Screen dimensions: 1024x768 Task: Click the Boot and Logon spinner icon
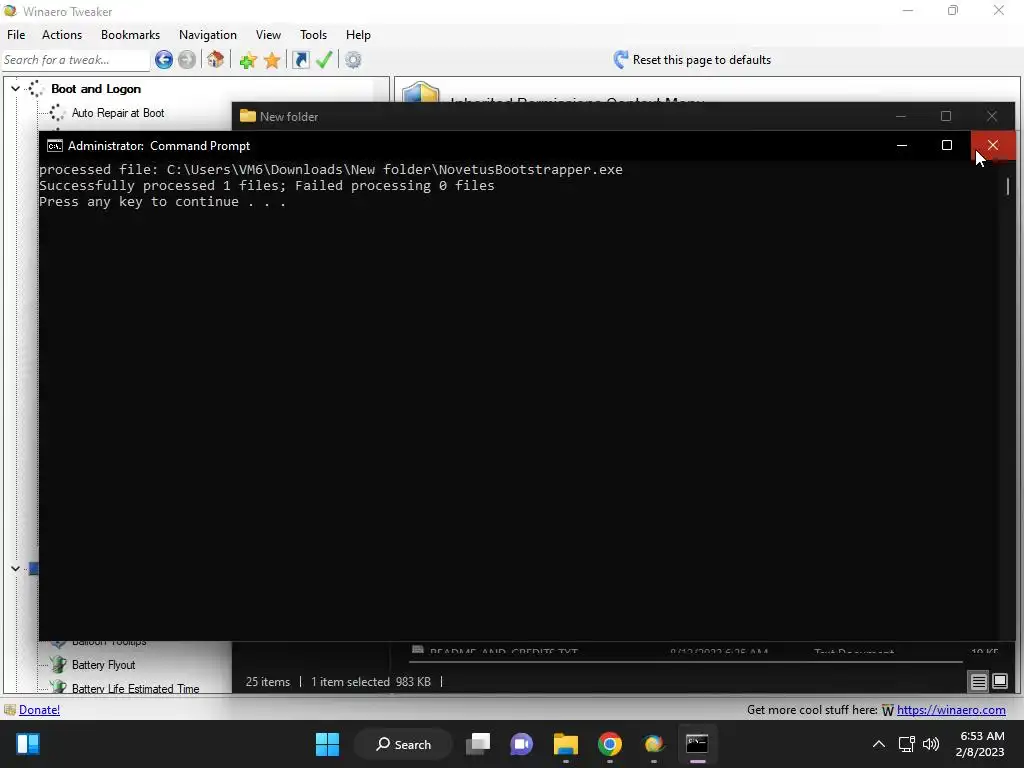coord(36,89)
